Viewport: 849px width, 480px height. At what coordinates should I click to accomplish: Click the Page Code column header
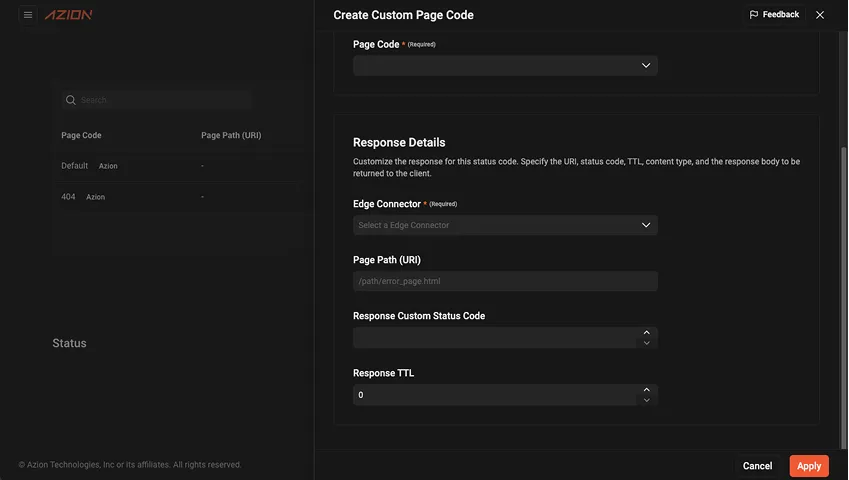pos(81,135)
